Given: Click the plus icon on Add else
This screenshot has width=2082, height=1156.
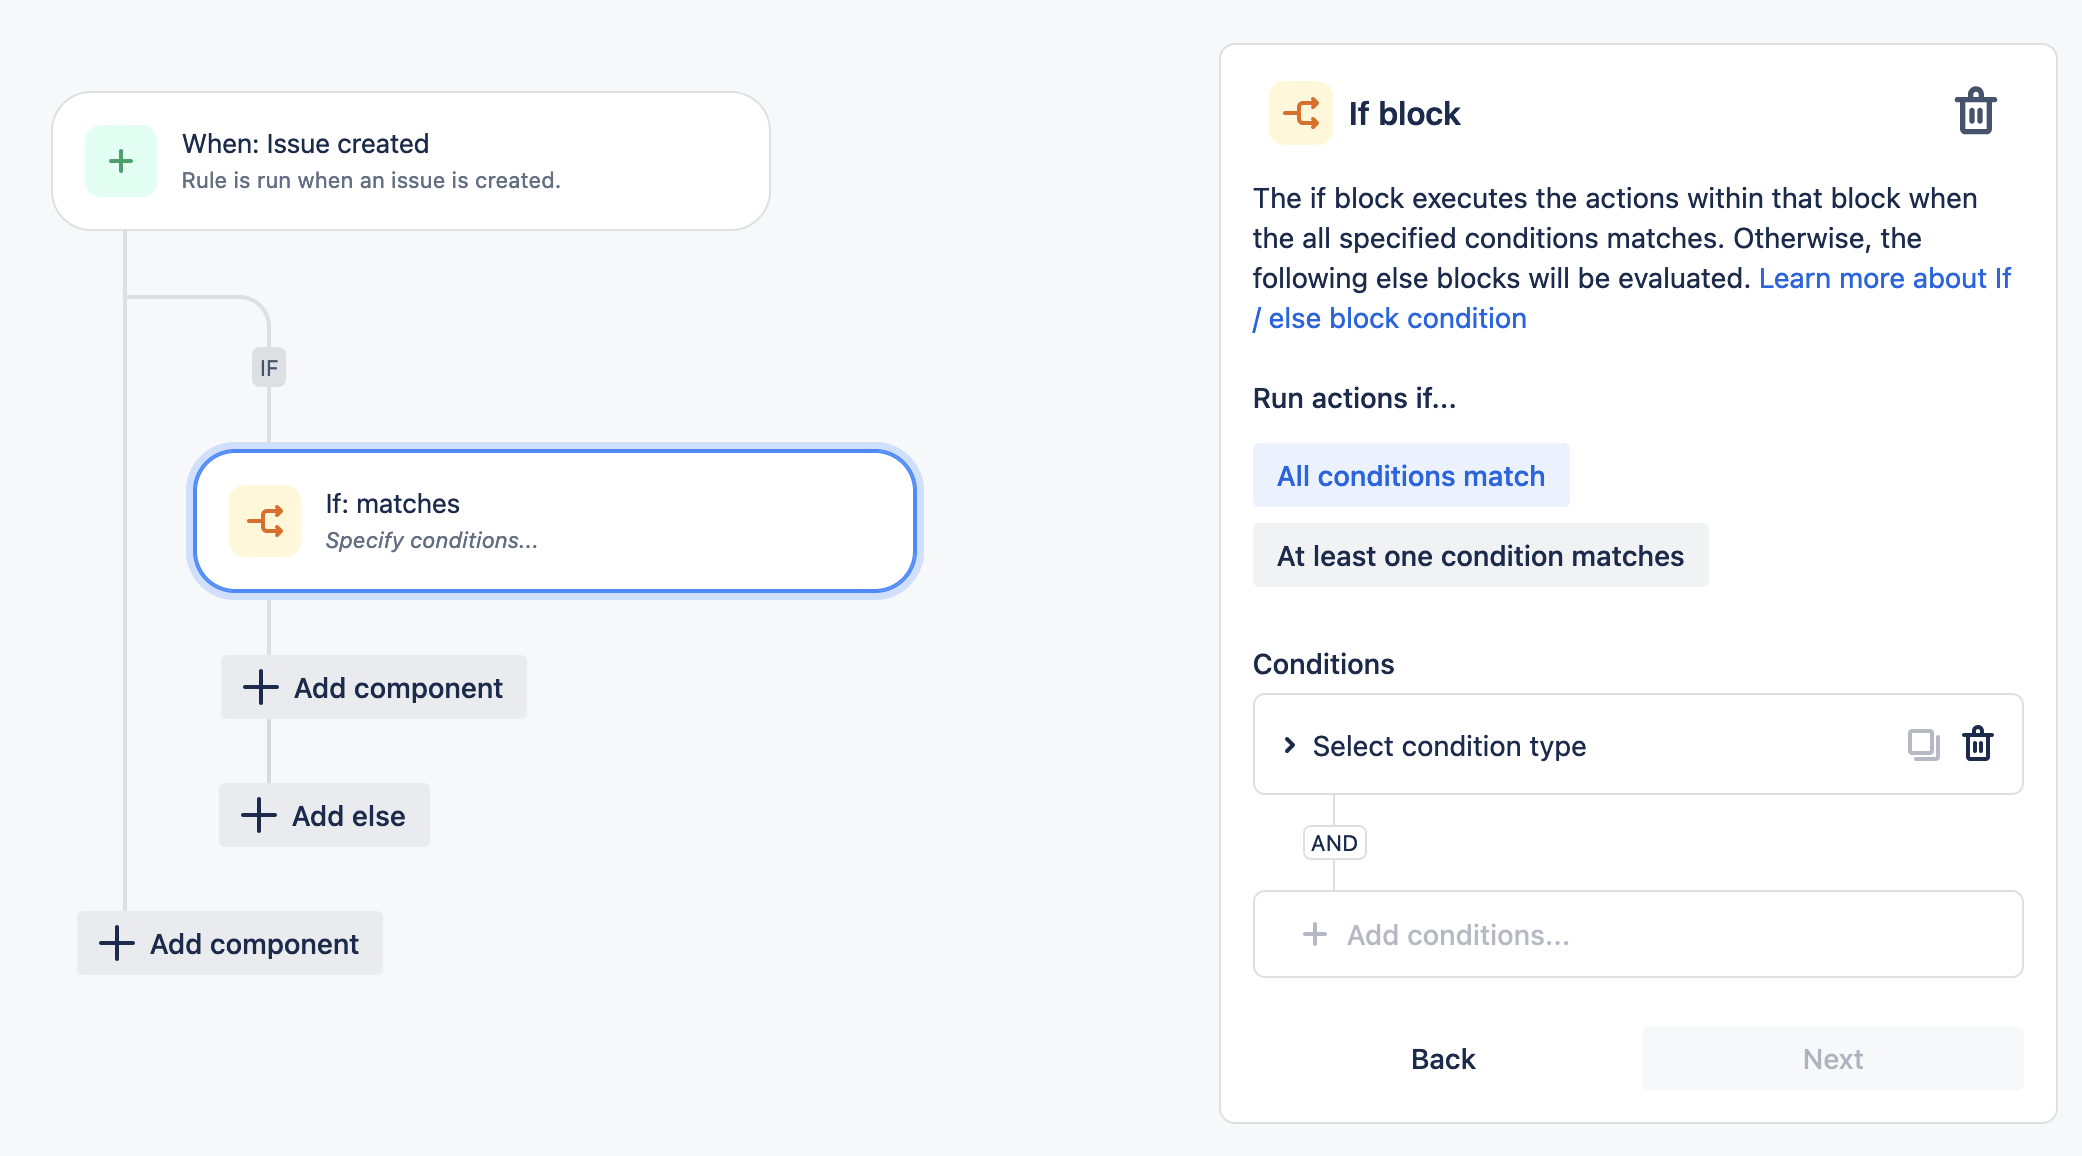Looking at the screenshot, I should click(x=260, y=815).
